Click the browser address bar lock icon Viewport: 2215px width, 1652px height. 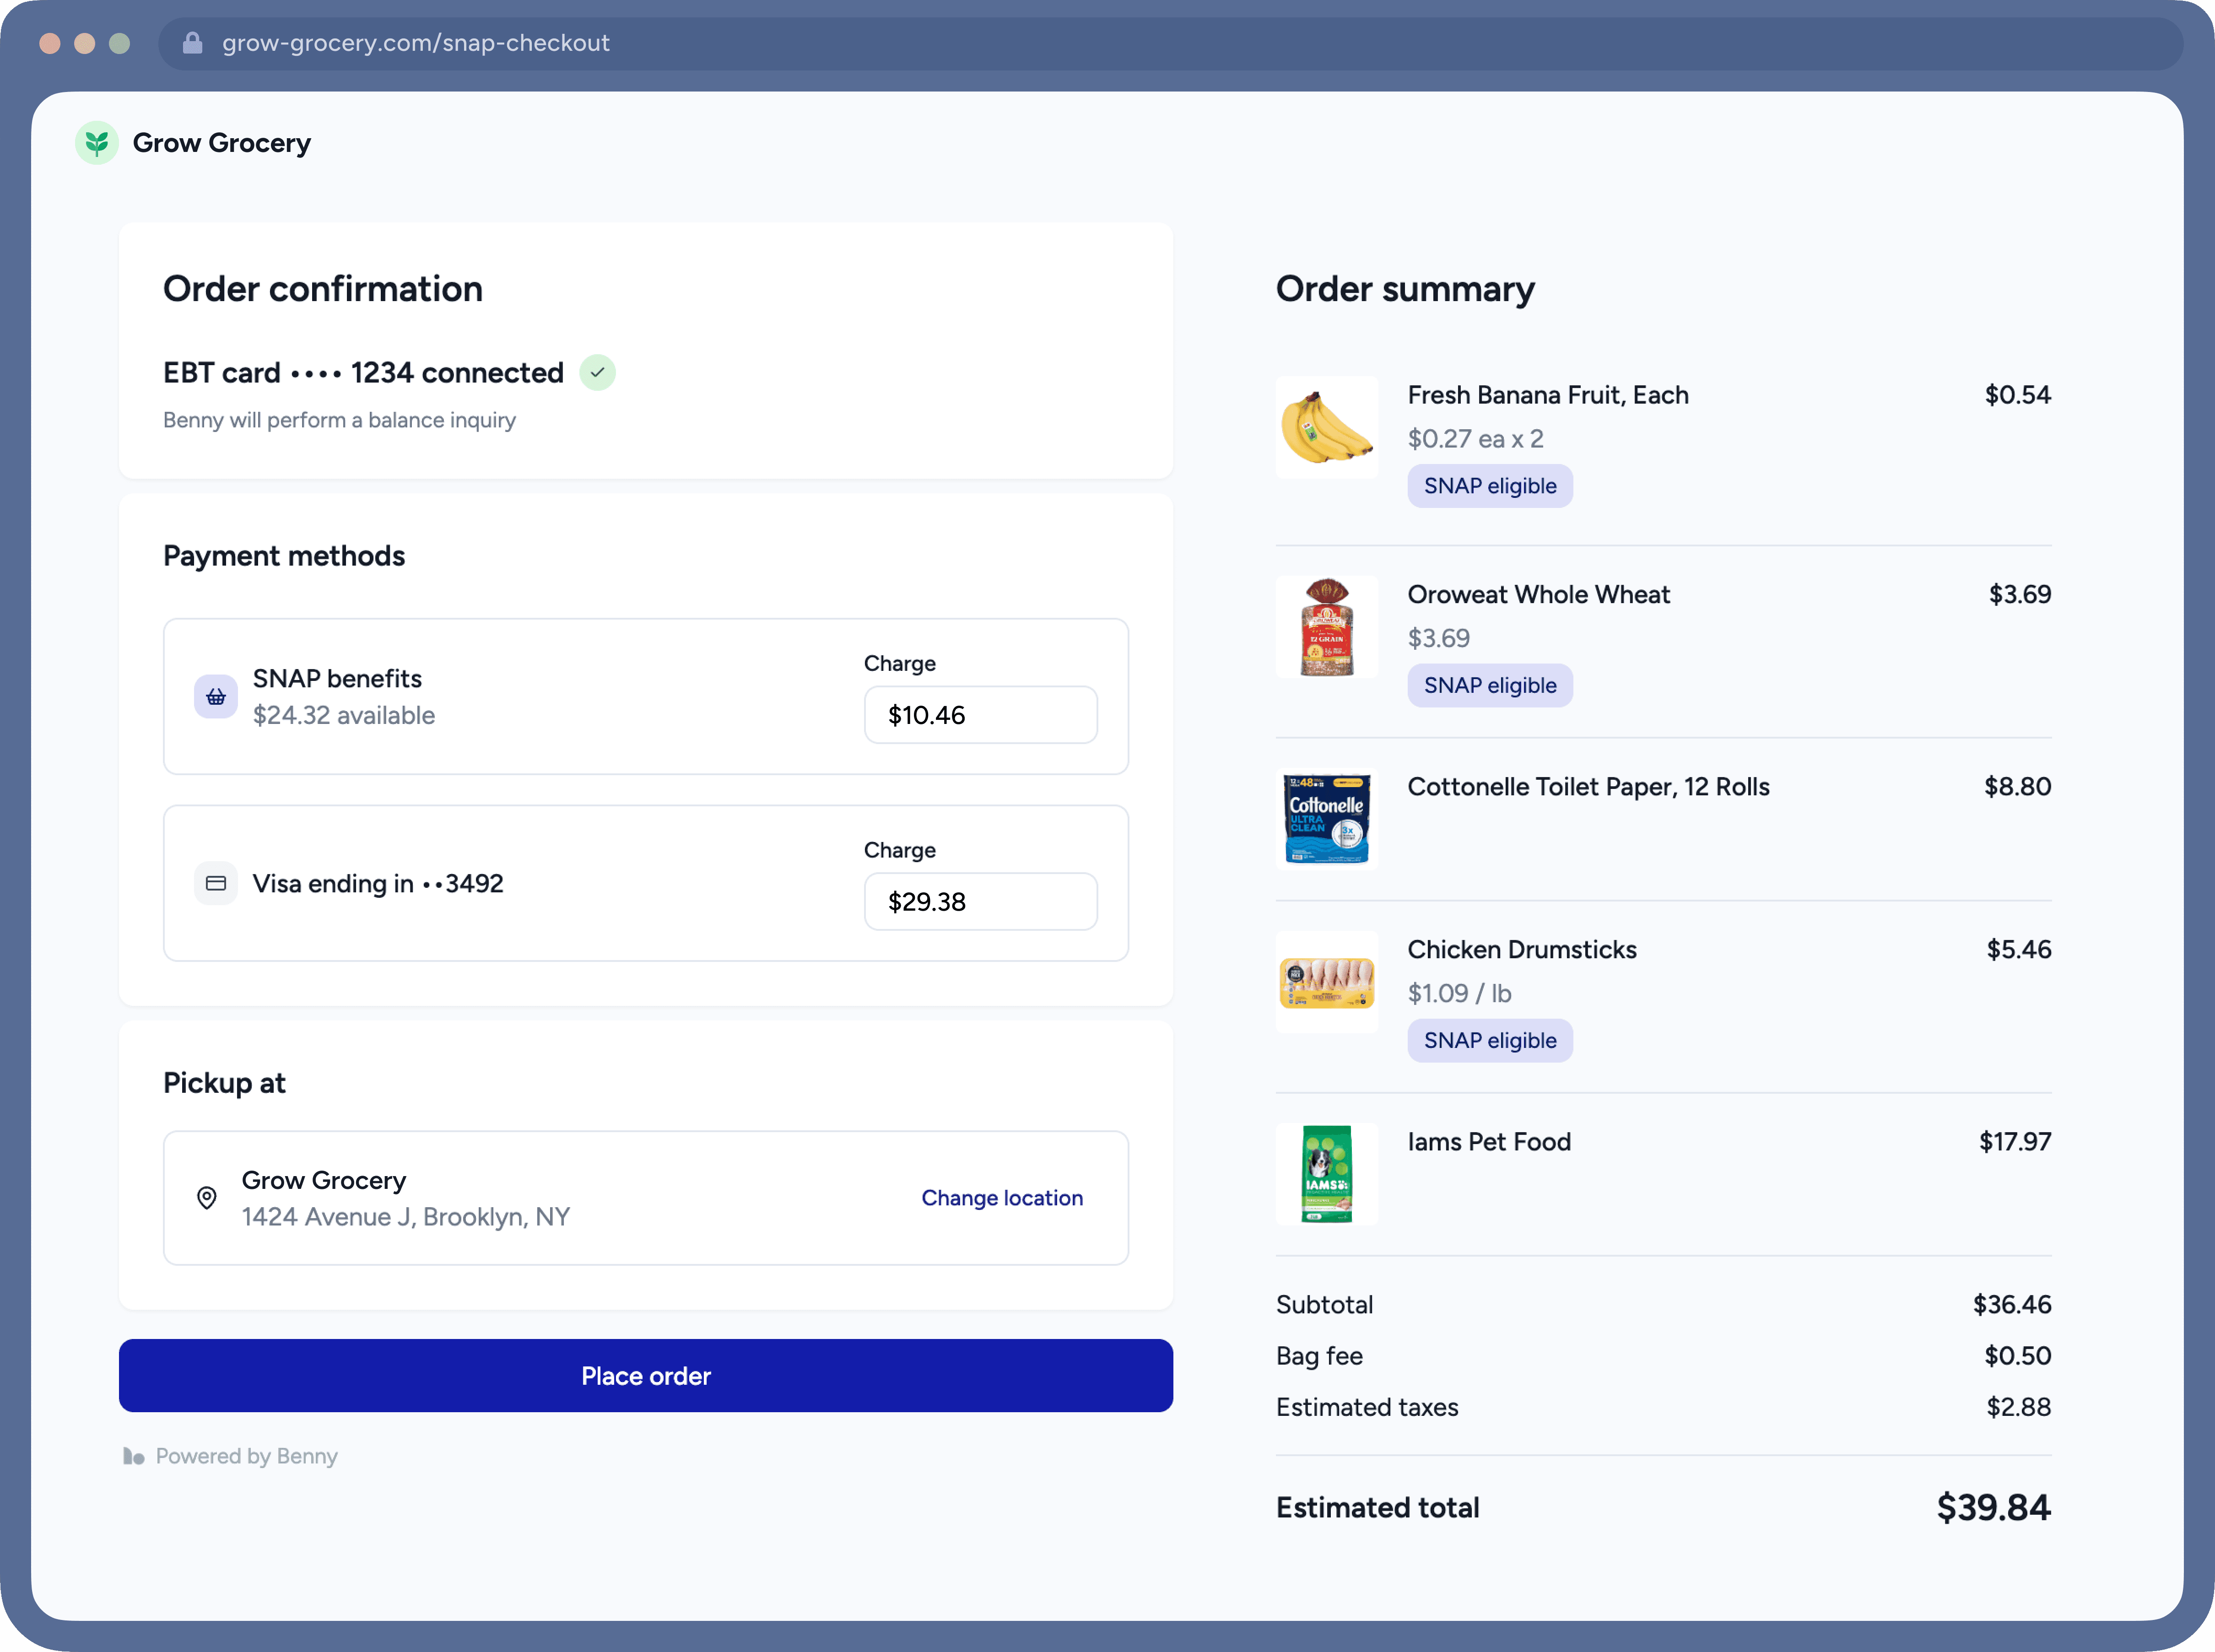193,43
